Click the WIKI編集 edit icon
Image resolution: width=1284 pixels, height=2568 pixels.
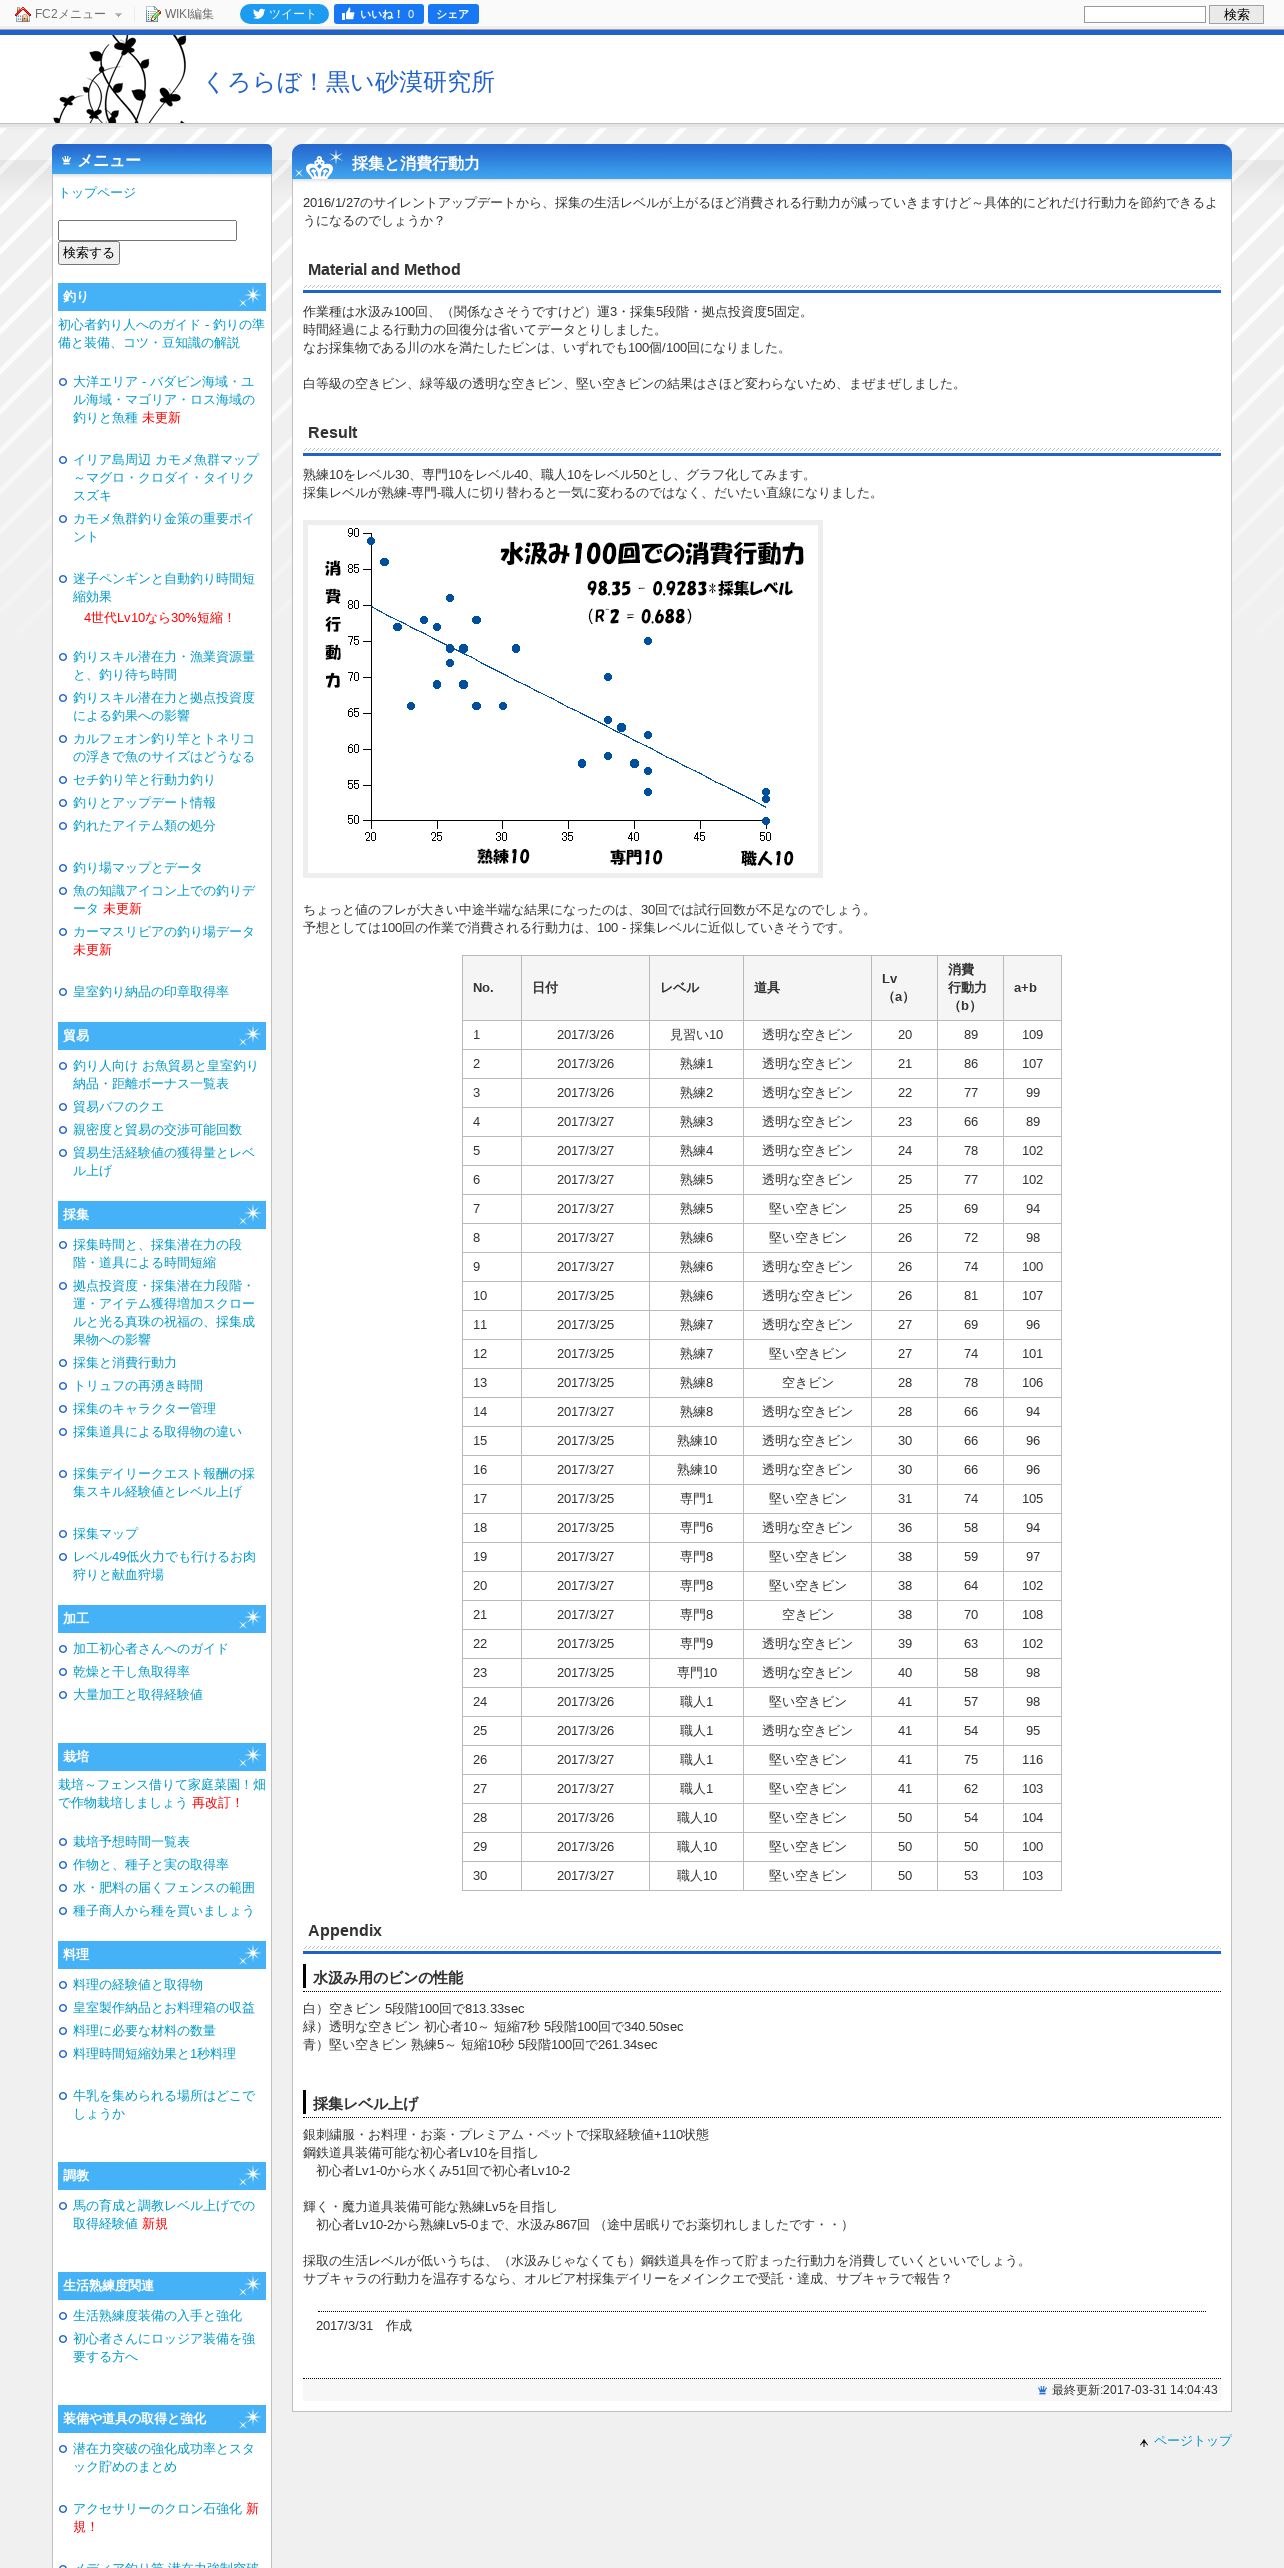(x=153, y=14)
